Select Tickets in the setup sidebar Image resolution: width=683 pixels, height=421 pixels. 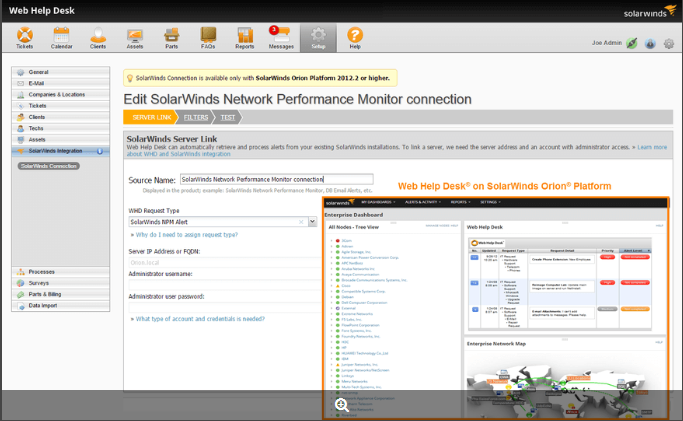(x=61, y=106)
